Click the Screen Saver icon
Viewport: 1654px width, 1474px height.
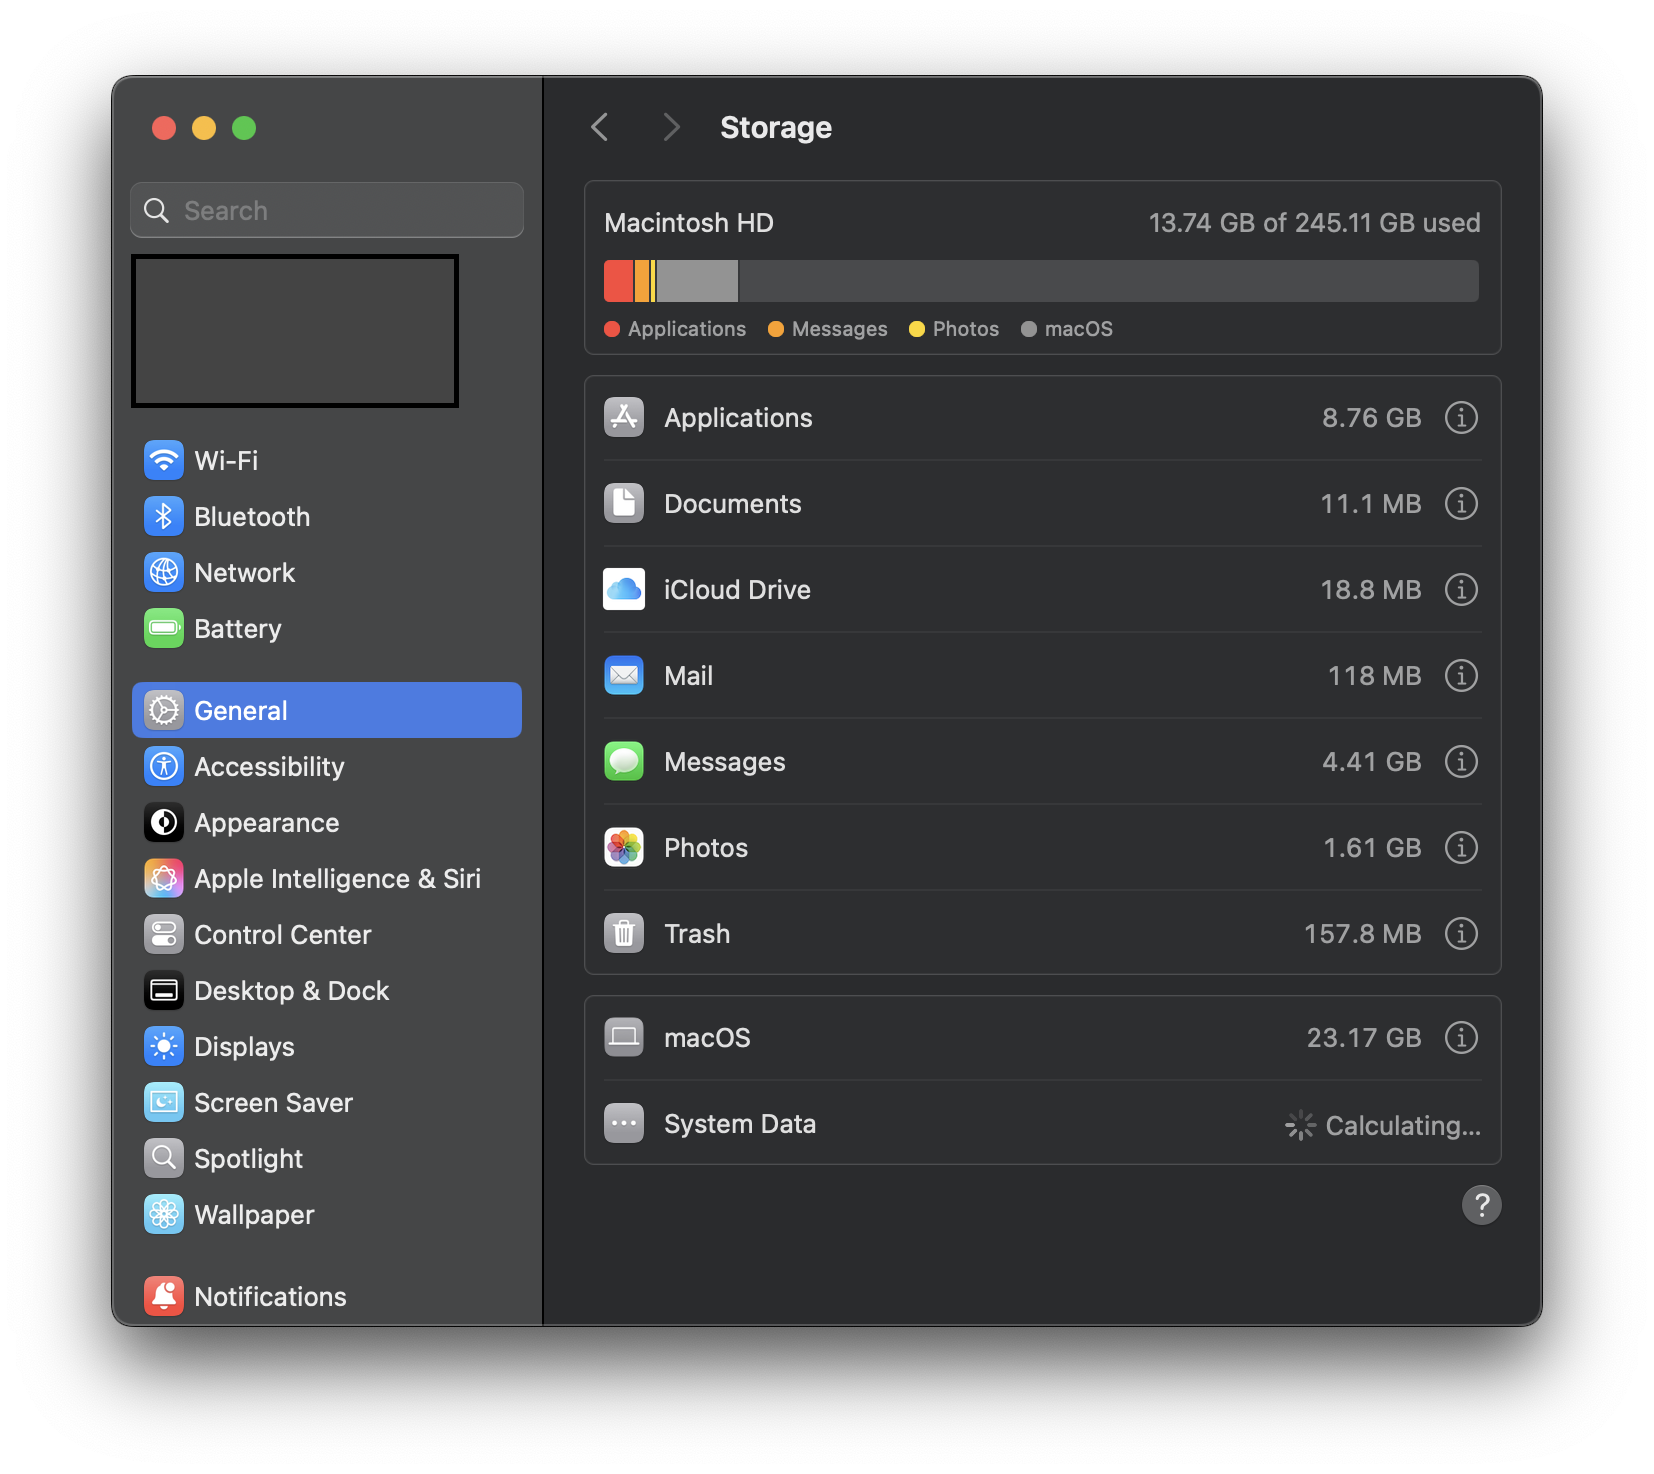tap(164, 1102)
